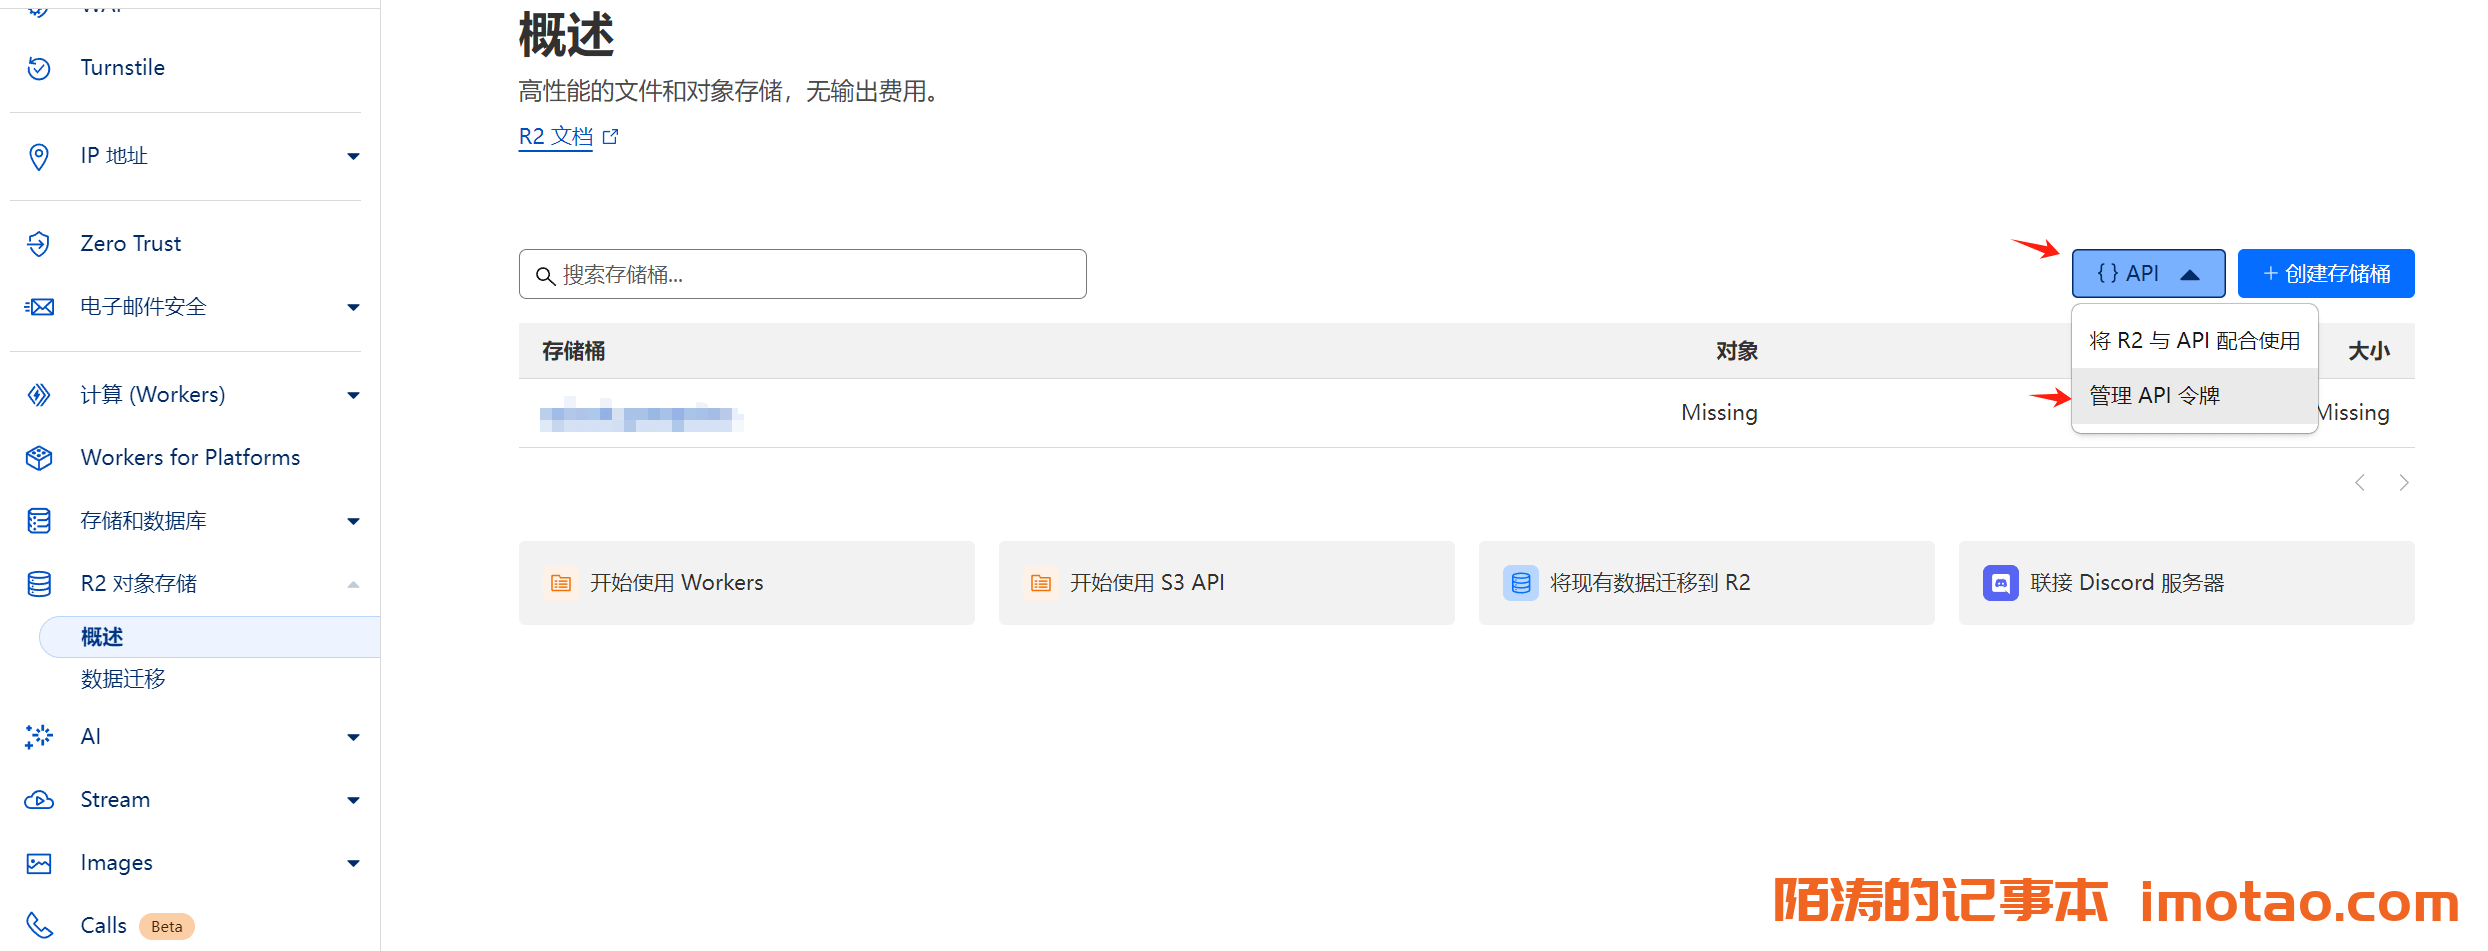Click the R2 对象存储 database icon
The width and height of the screenshot is (2488, 951).
click(39, 584)
